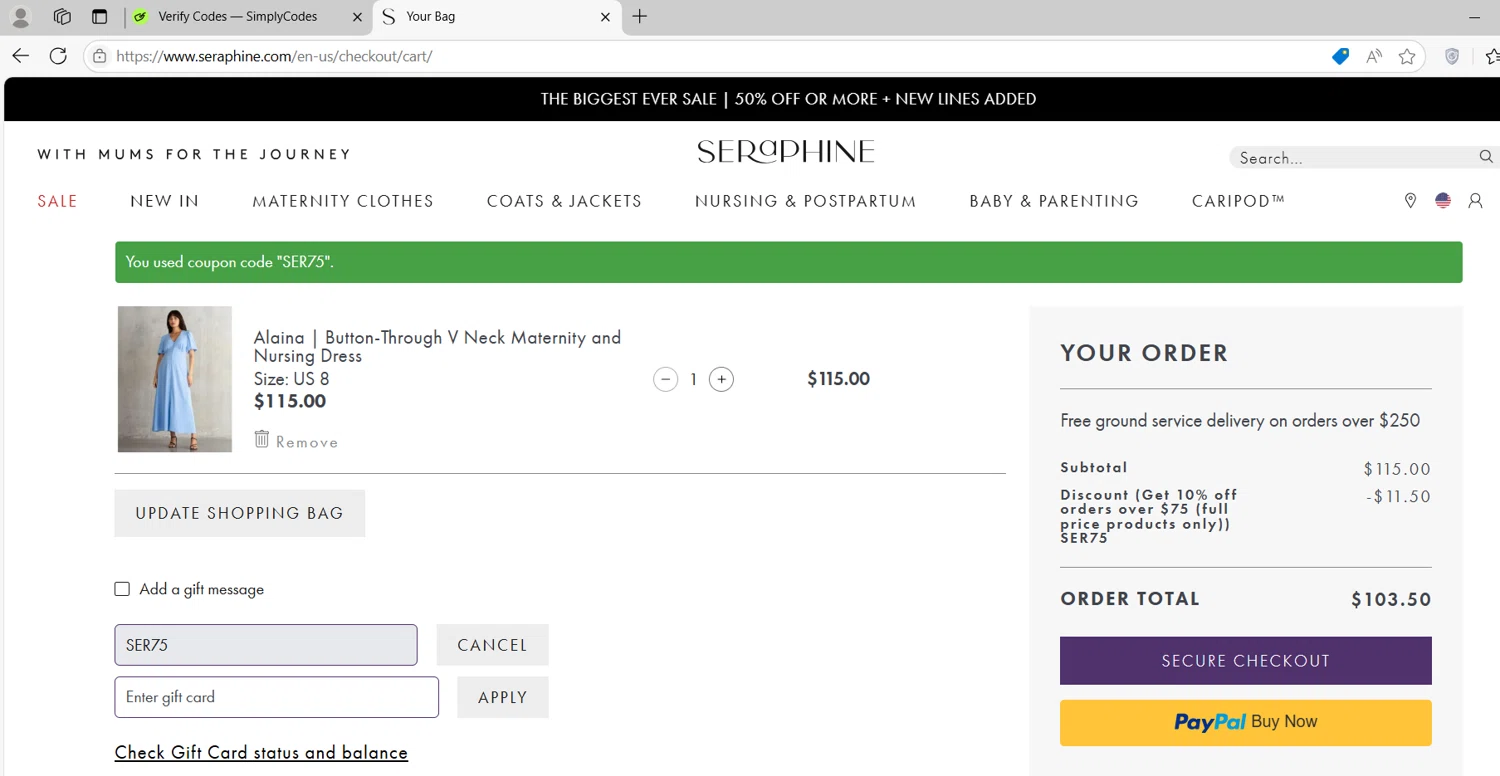This screenshot has height=776, width=1500.
Task: Click SECURE CHECKOUT button
Action: (1245, 661)
